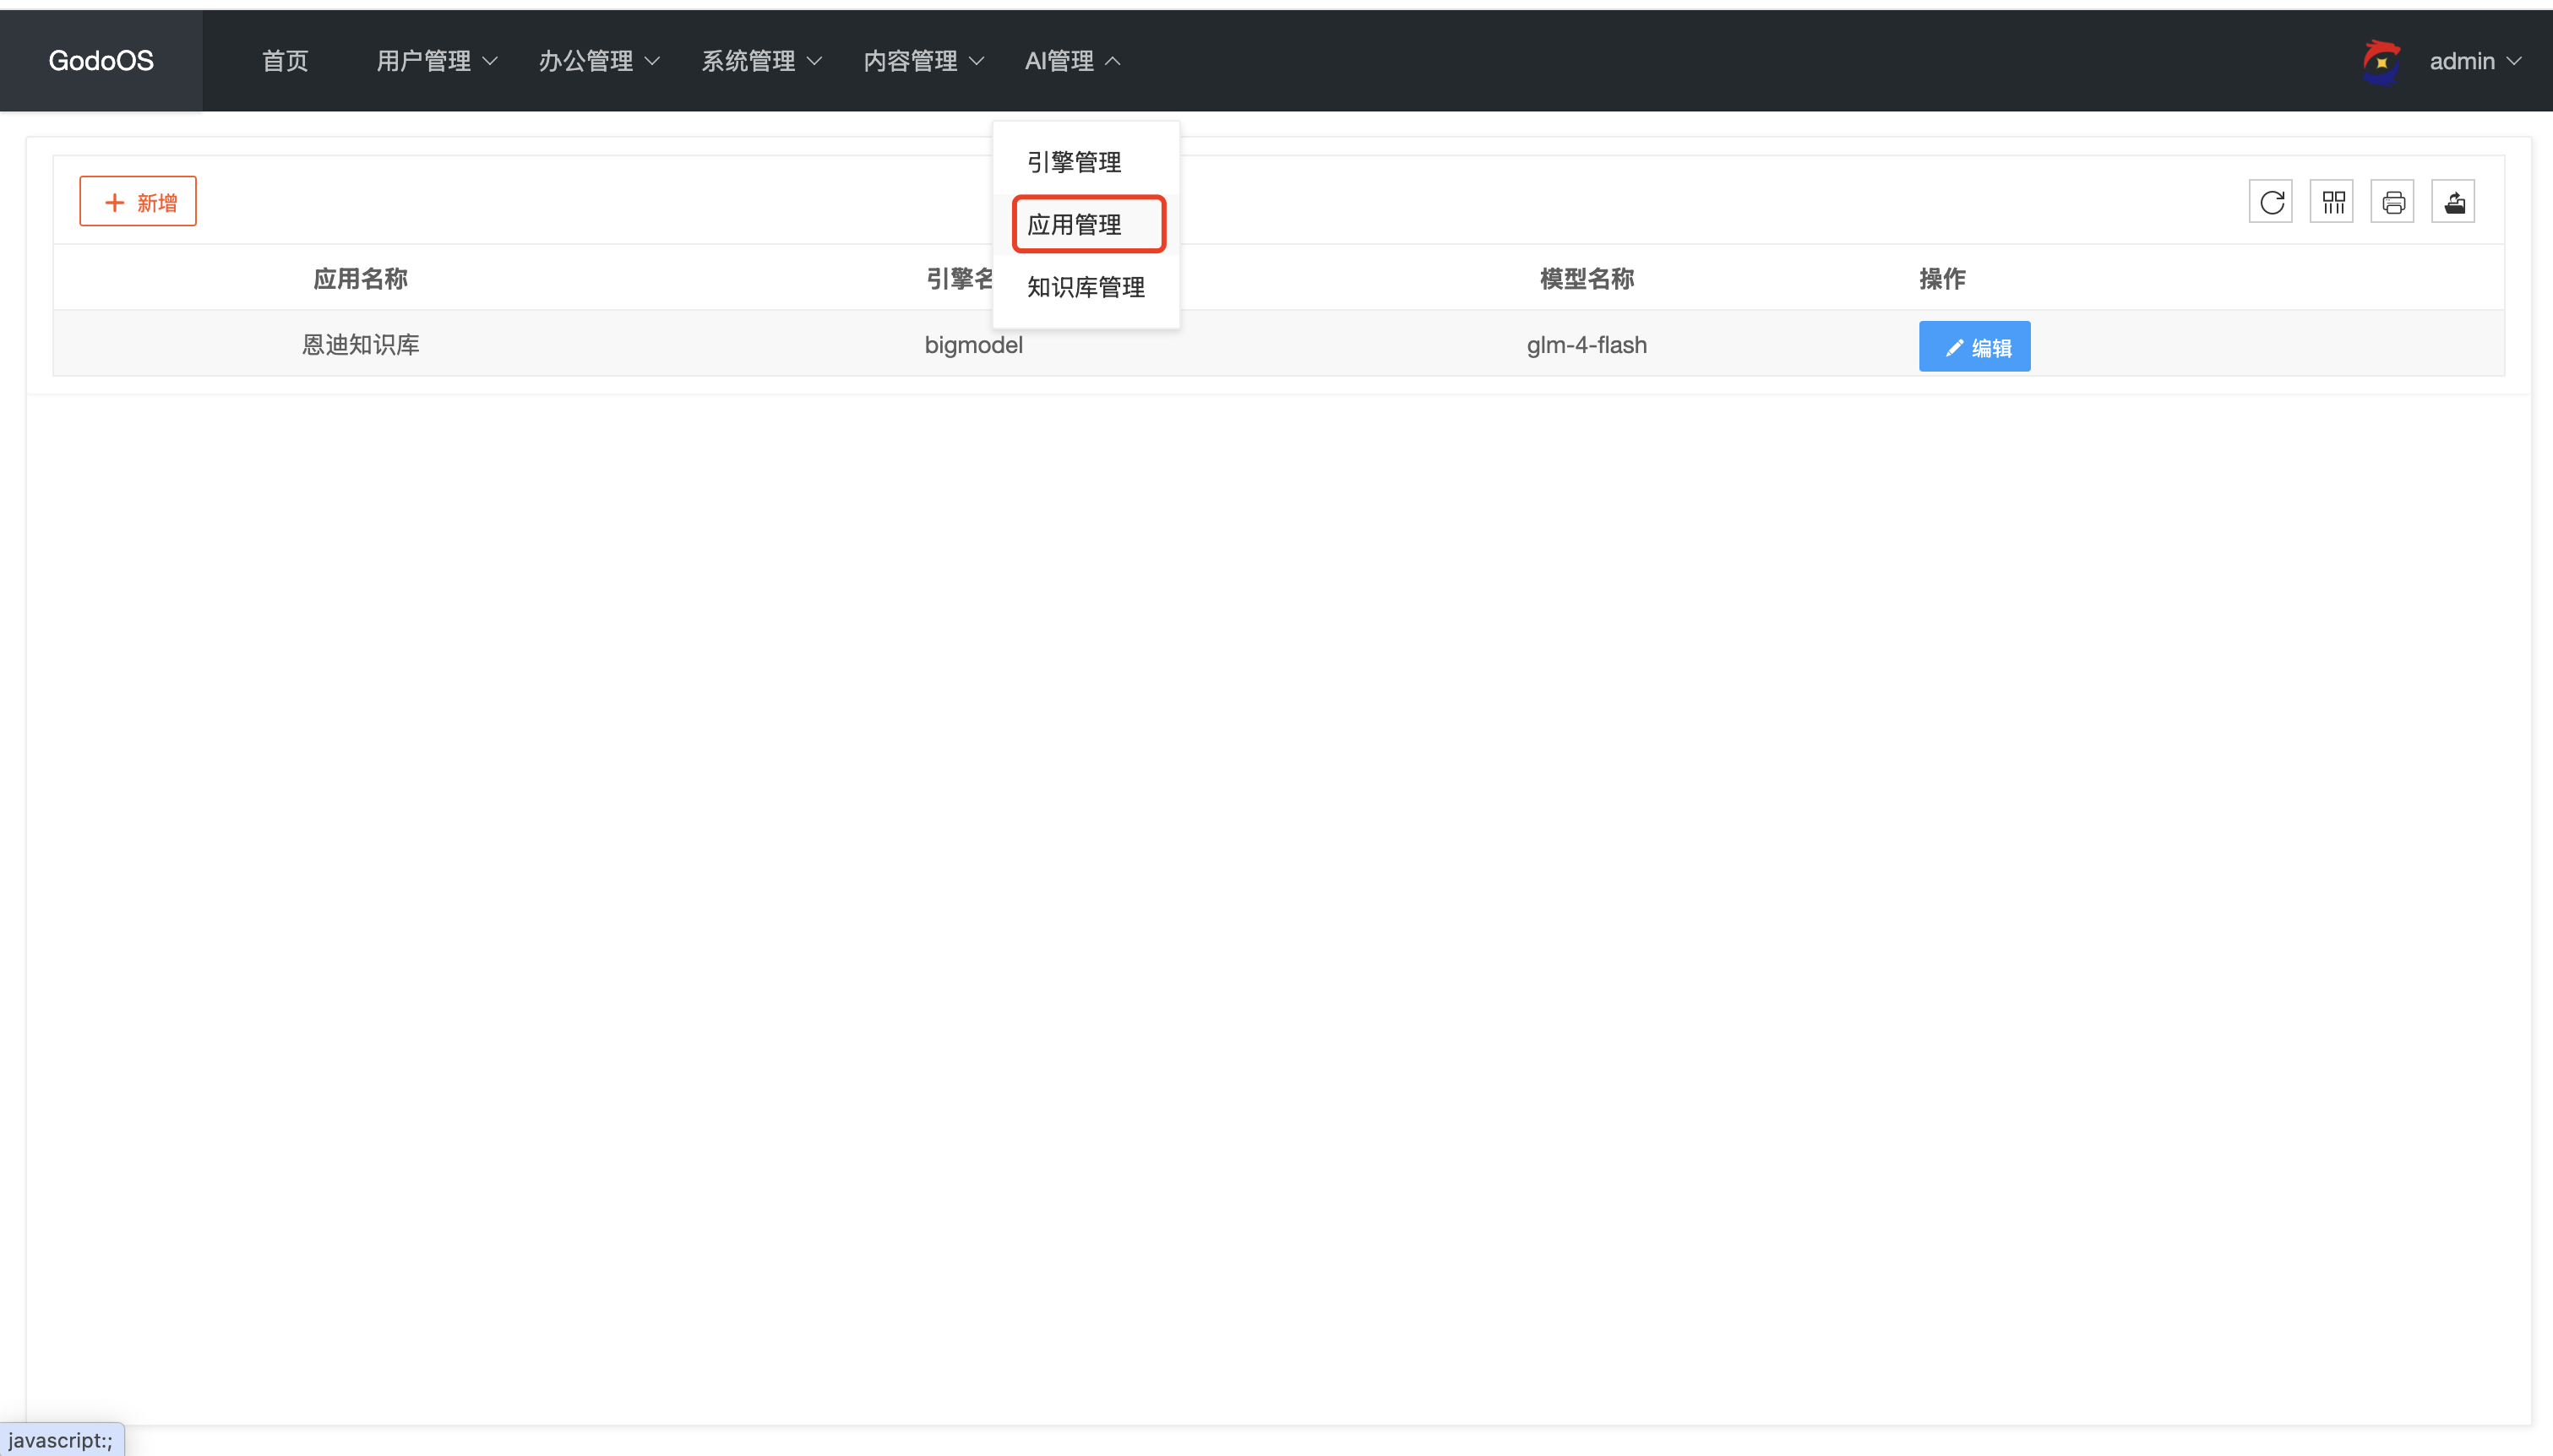Open the 内容管理 dropdown
This screenshot has height=1456, width=2553.
click(921, 61)
